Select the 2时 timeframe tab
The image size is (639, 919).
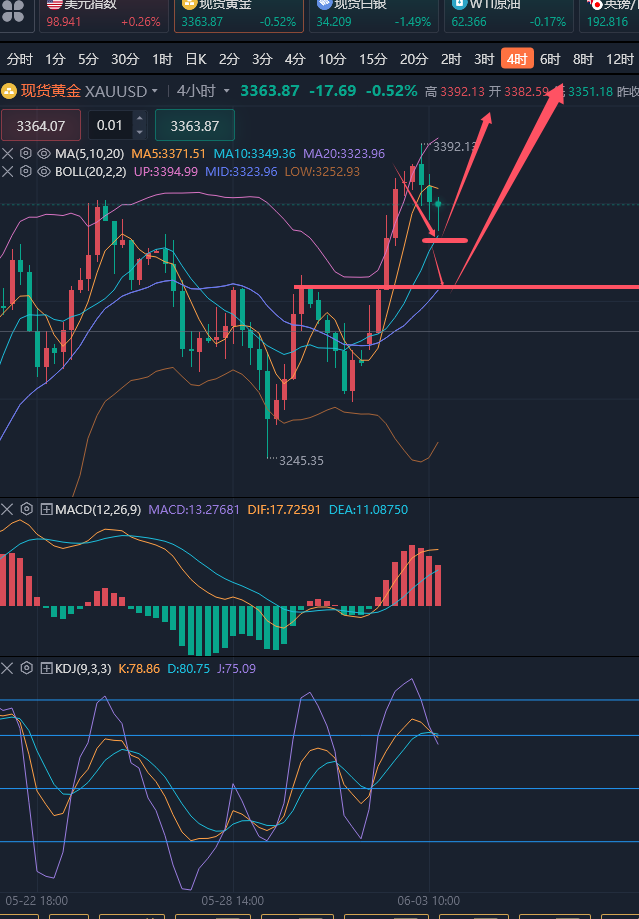(451, 59)
